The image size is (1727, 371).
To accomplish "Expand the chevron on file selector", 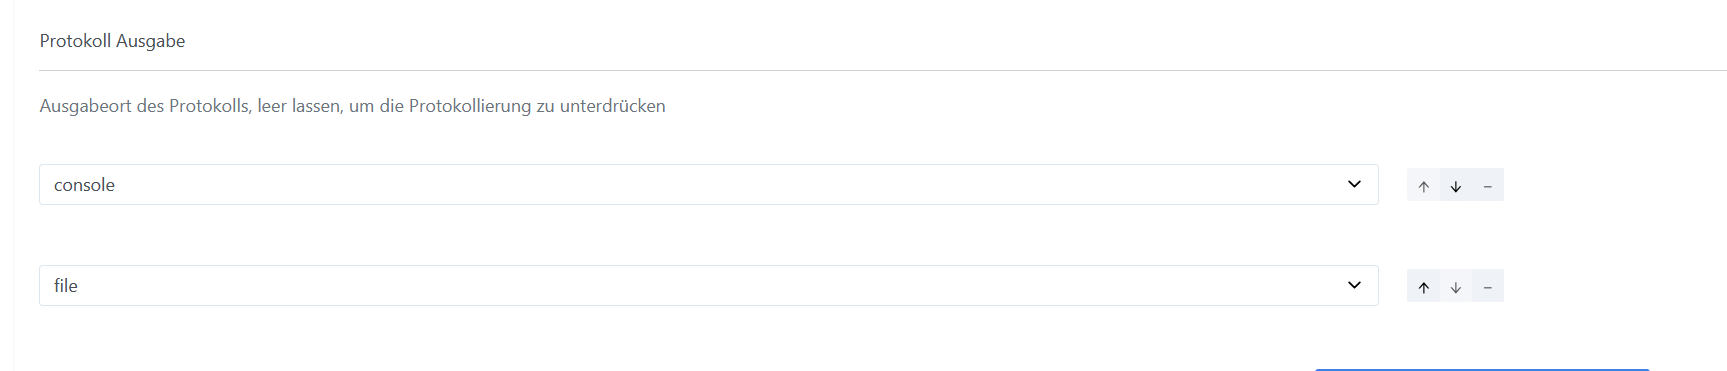I will pos(1354,285).
